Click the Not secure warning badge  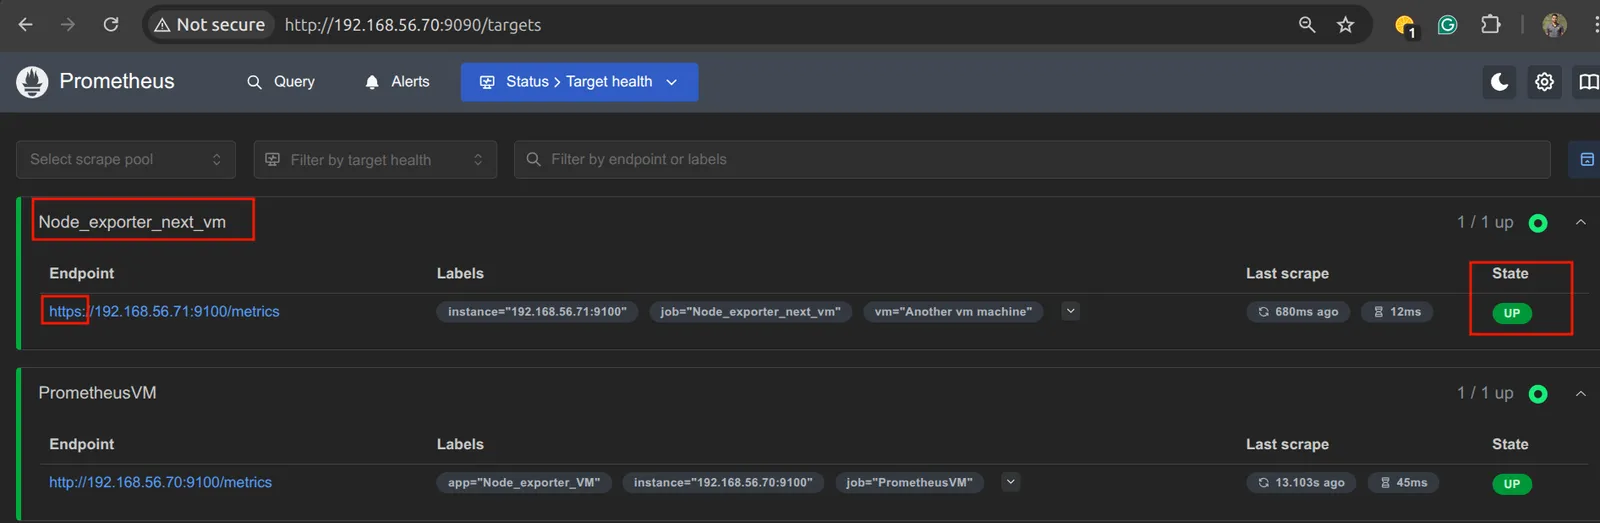[210, 24]
